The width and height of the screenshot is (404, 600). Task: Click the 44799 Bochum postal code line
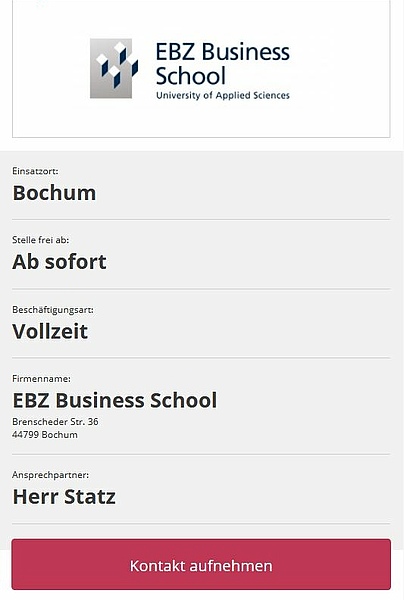[45, 435]
